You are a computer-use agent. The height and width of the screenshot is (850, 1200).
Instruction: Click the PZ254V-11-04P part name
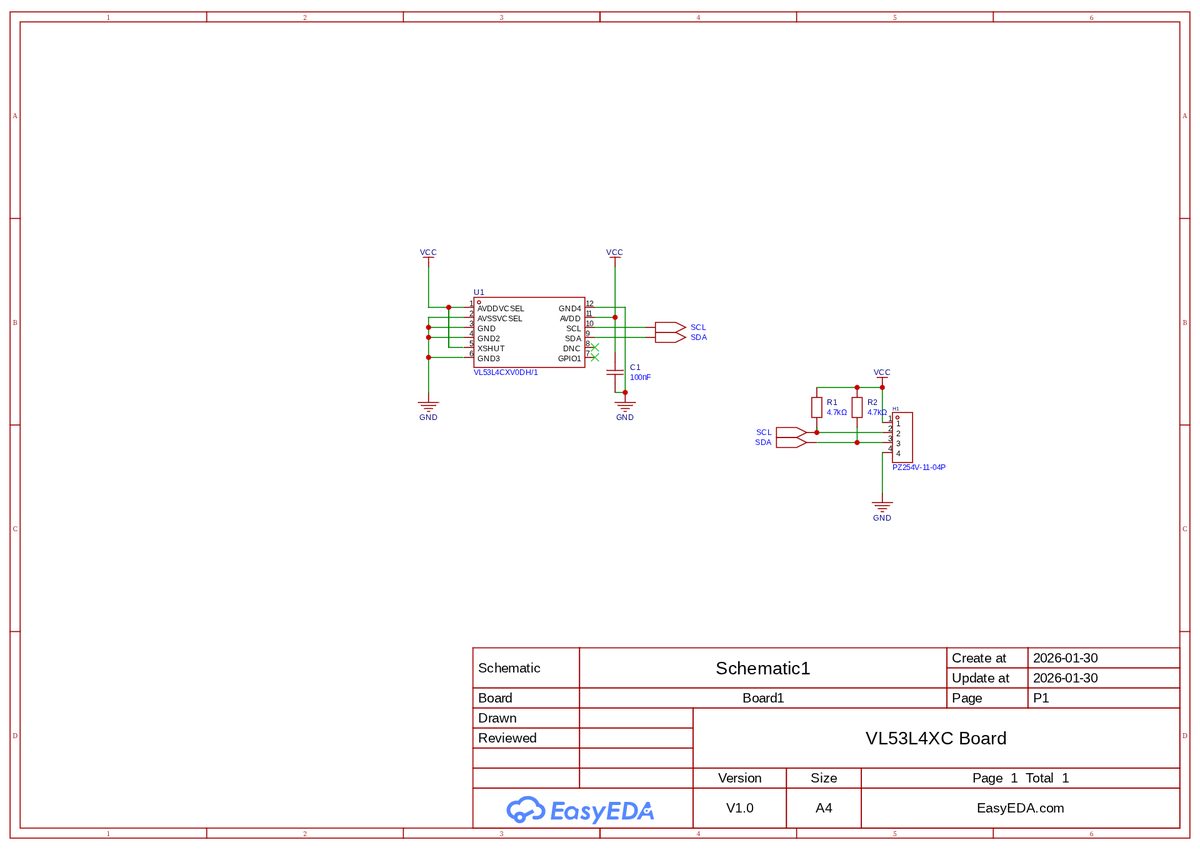point(919,467)
